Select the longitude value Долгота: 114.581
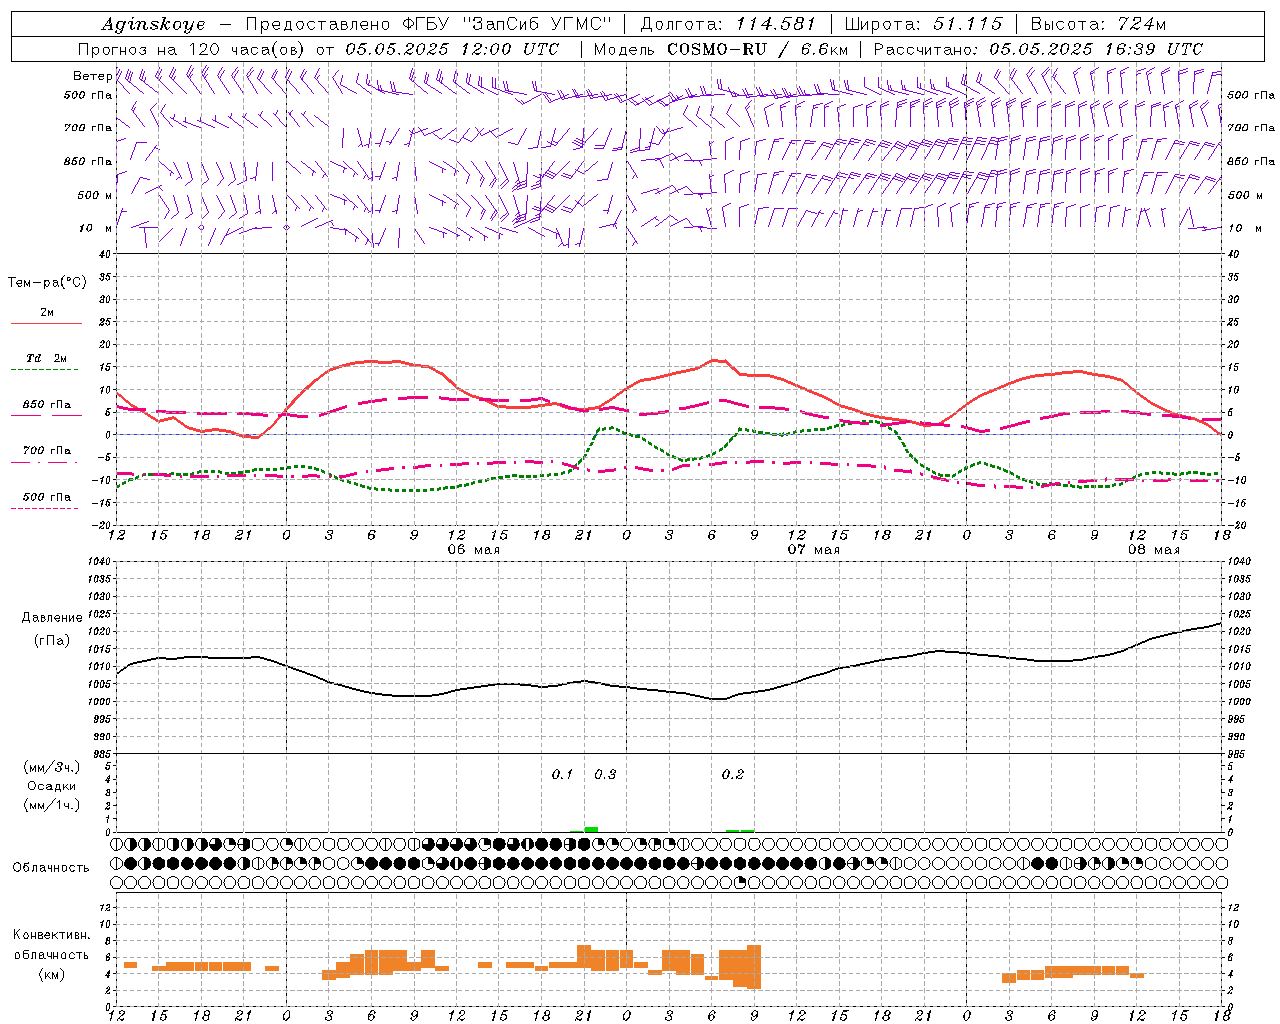 728,24
